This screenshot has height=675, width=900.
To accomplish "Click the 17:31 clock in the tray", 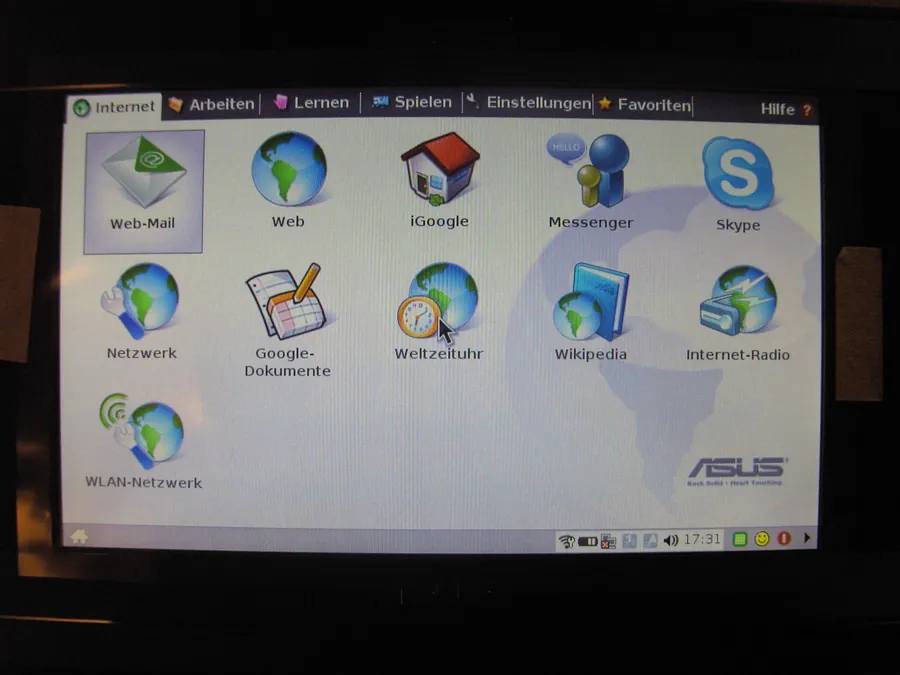I will click(702, 540).
